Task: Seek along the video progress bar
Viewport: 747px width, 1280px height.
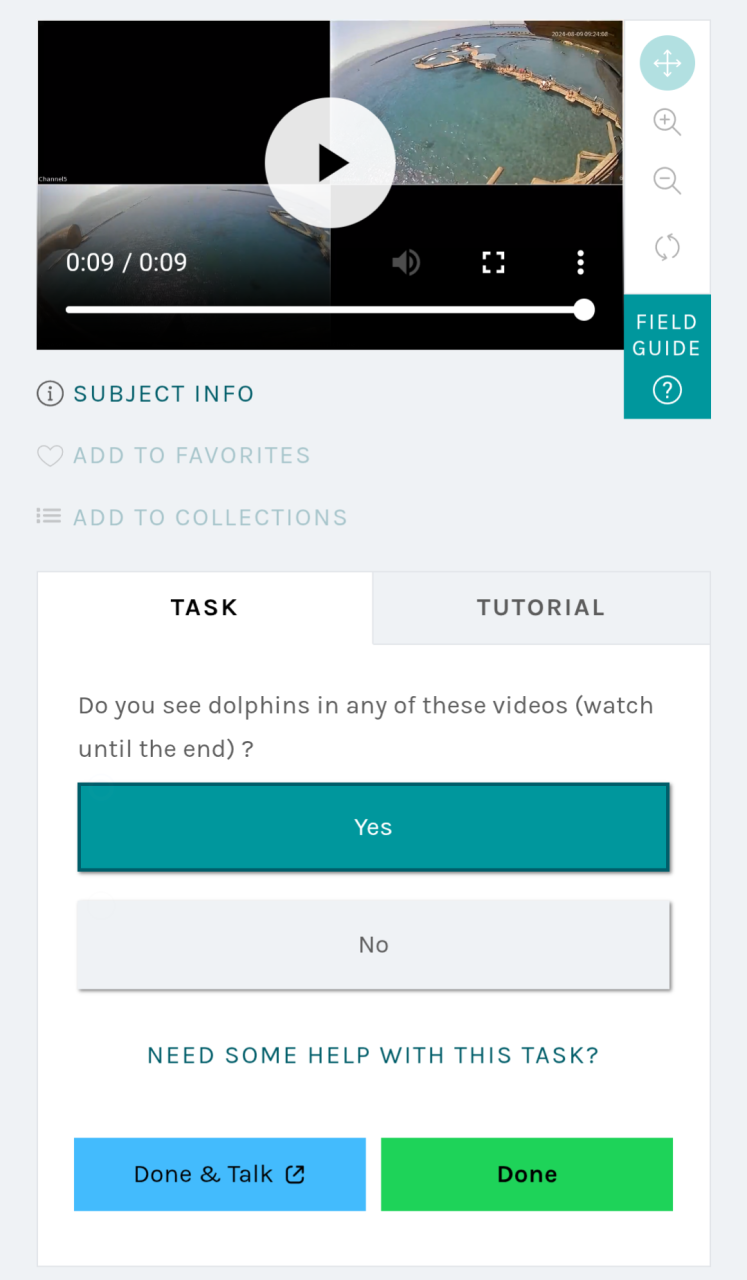Action: click(x=325, y=310)
